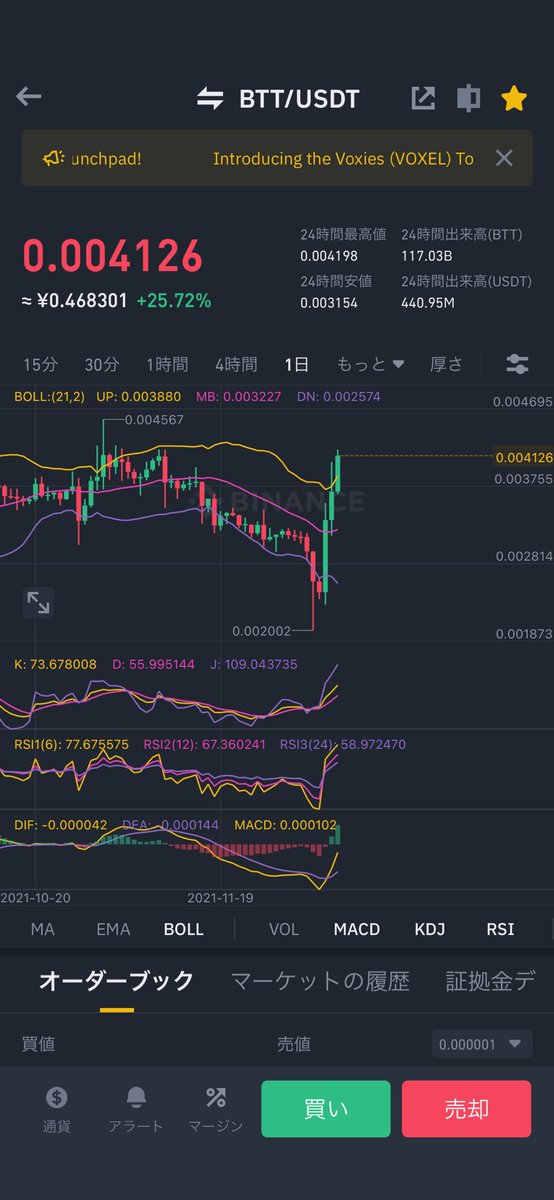This screenshot has width=554, height=1200.
Task: Open the share/export icon
Action: [x=423, y=98]
